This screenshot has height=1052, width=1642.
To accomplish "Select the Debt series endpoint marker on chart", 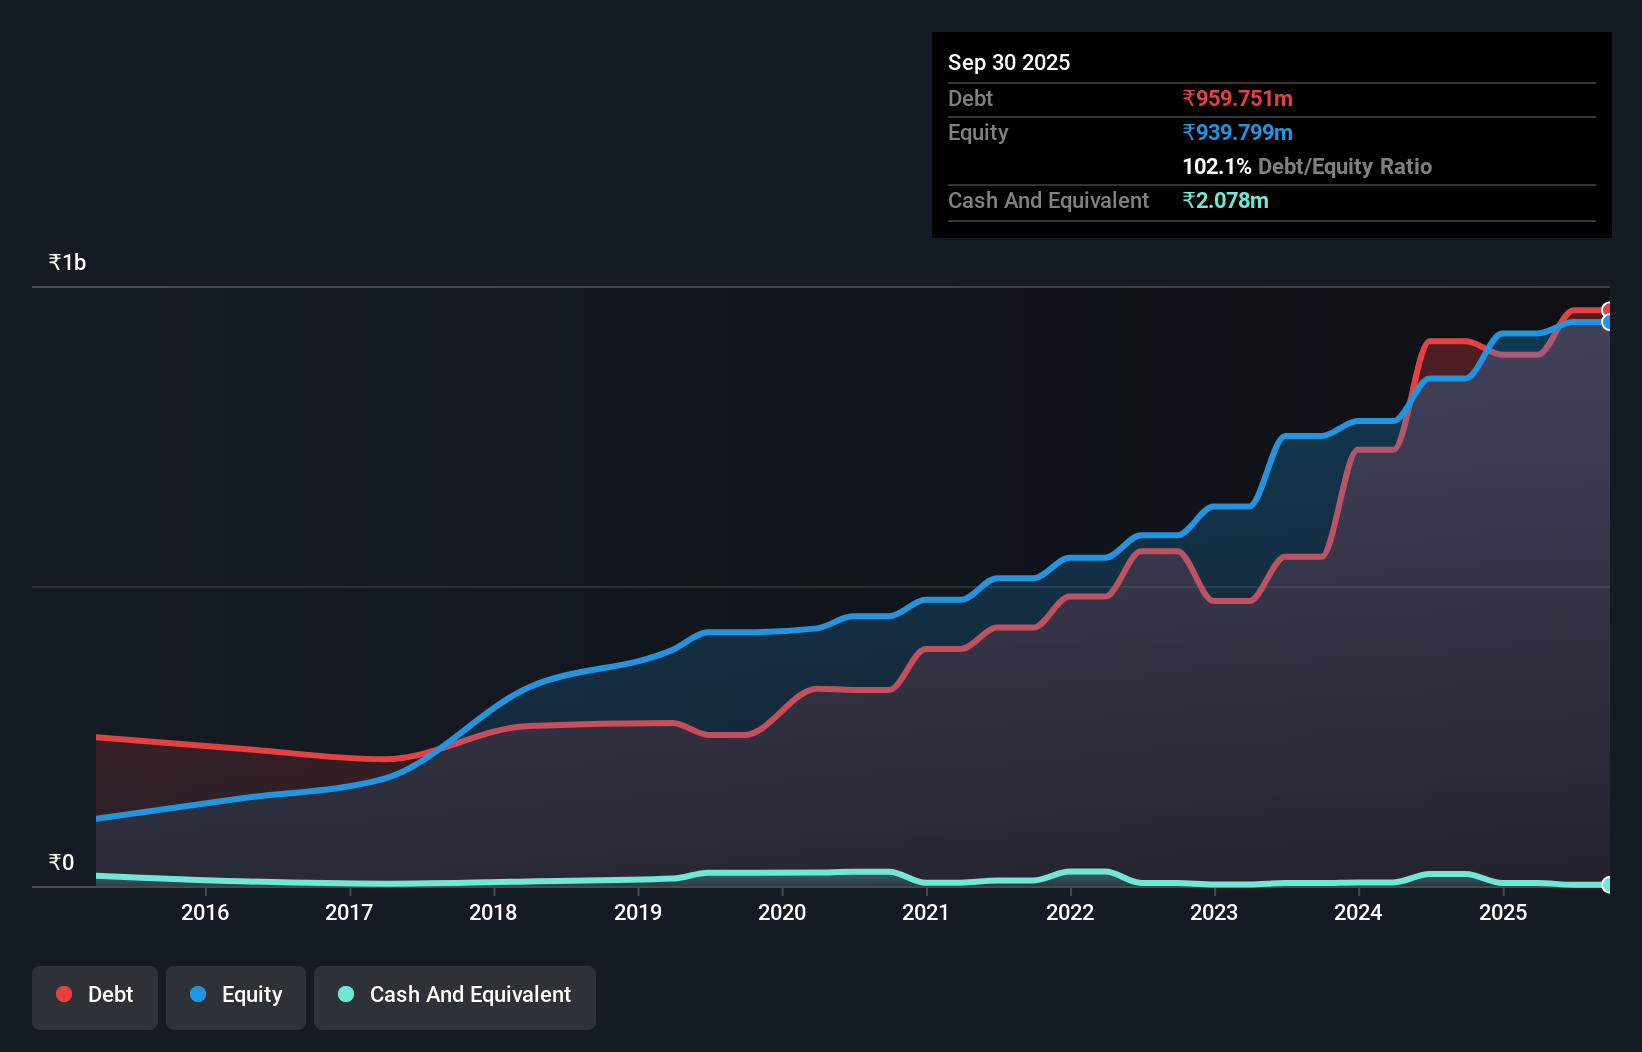I will [1608, 309].
